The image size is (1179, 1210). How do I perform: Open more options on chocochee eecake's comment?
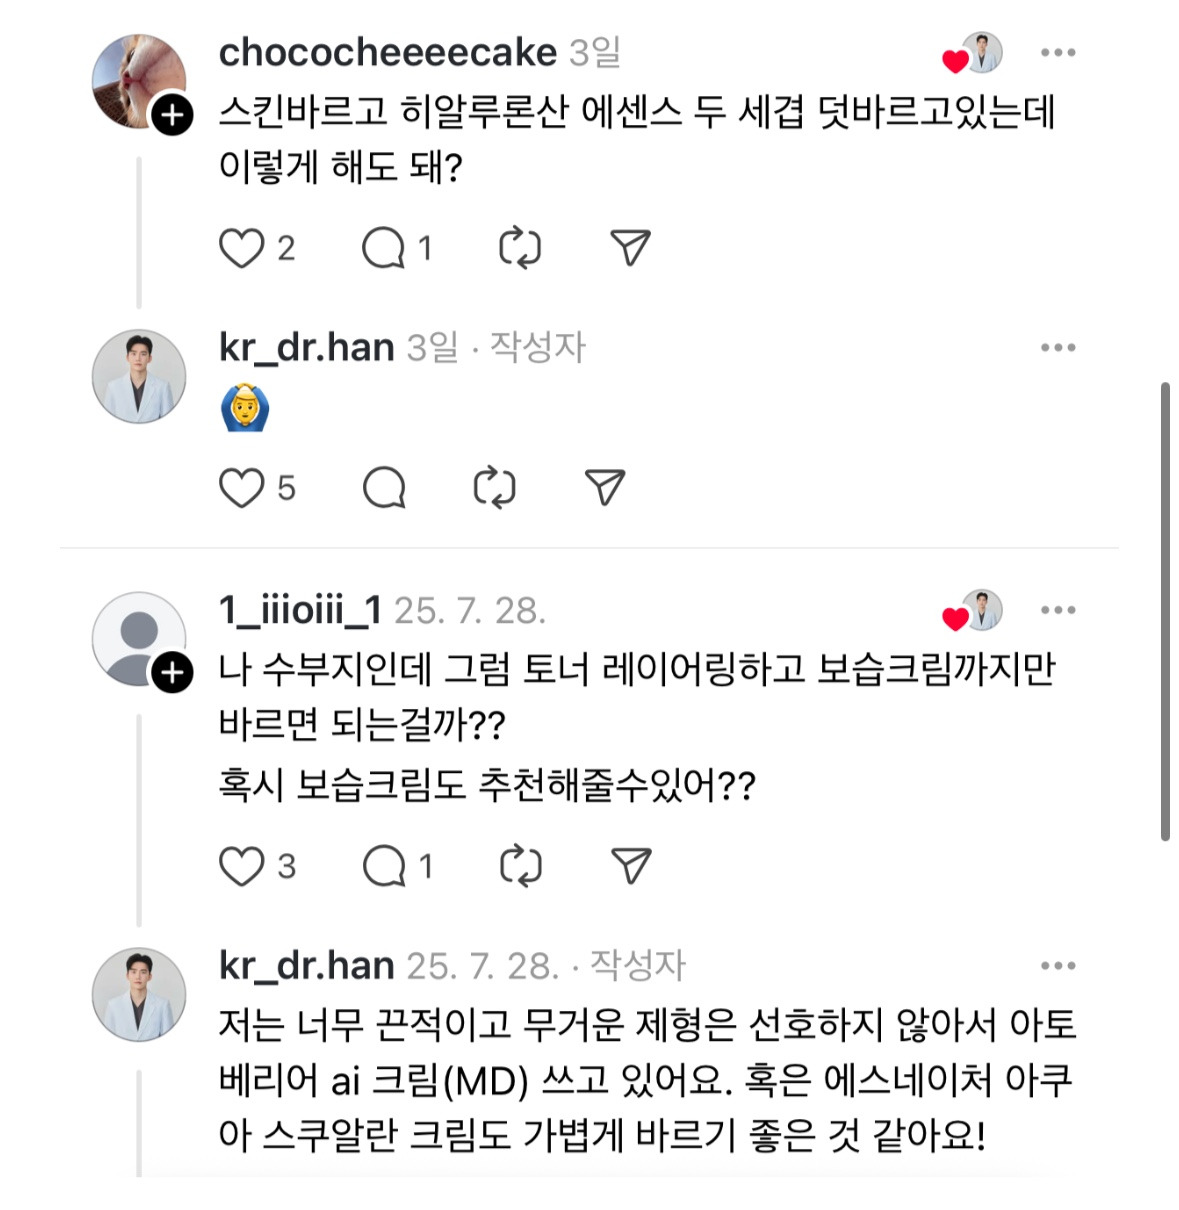[x=1058, y=53]
